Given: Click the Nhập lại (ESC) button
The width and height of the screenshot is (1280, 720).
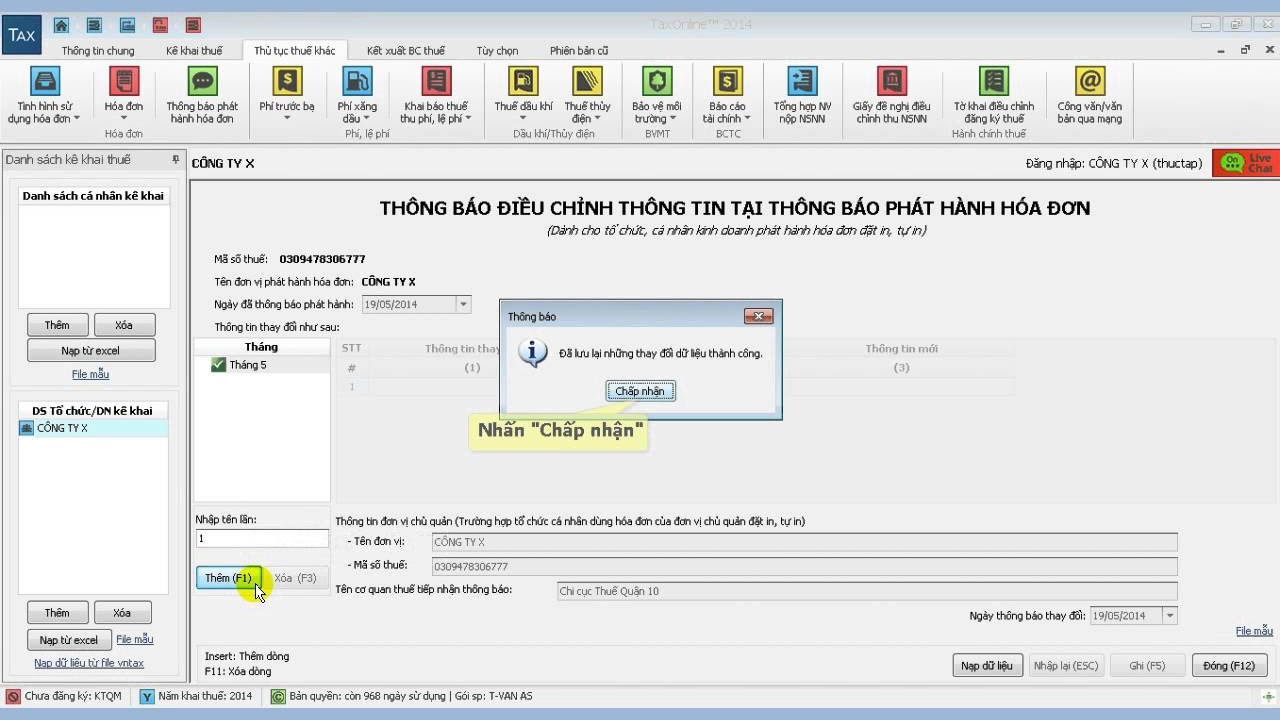Looking at the screenshot, I should (x=1066, y=666).
